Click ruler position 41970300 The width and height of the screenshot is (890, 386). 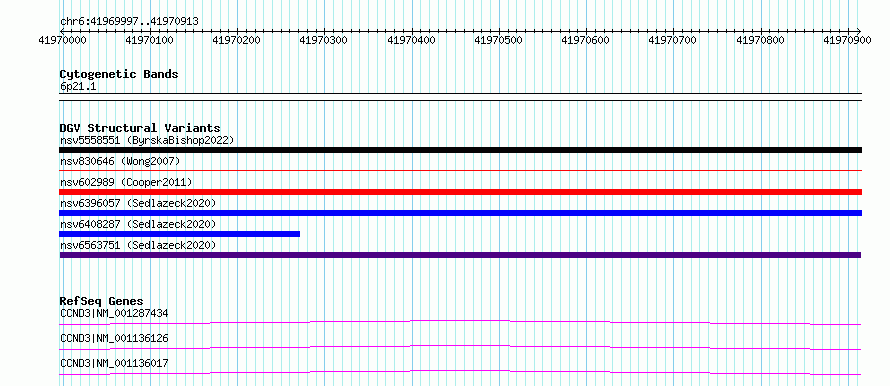(324, 40)
